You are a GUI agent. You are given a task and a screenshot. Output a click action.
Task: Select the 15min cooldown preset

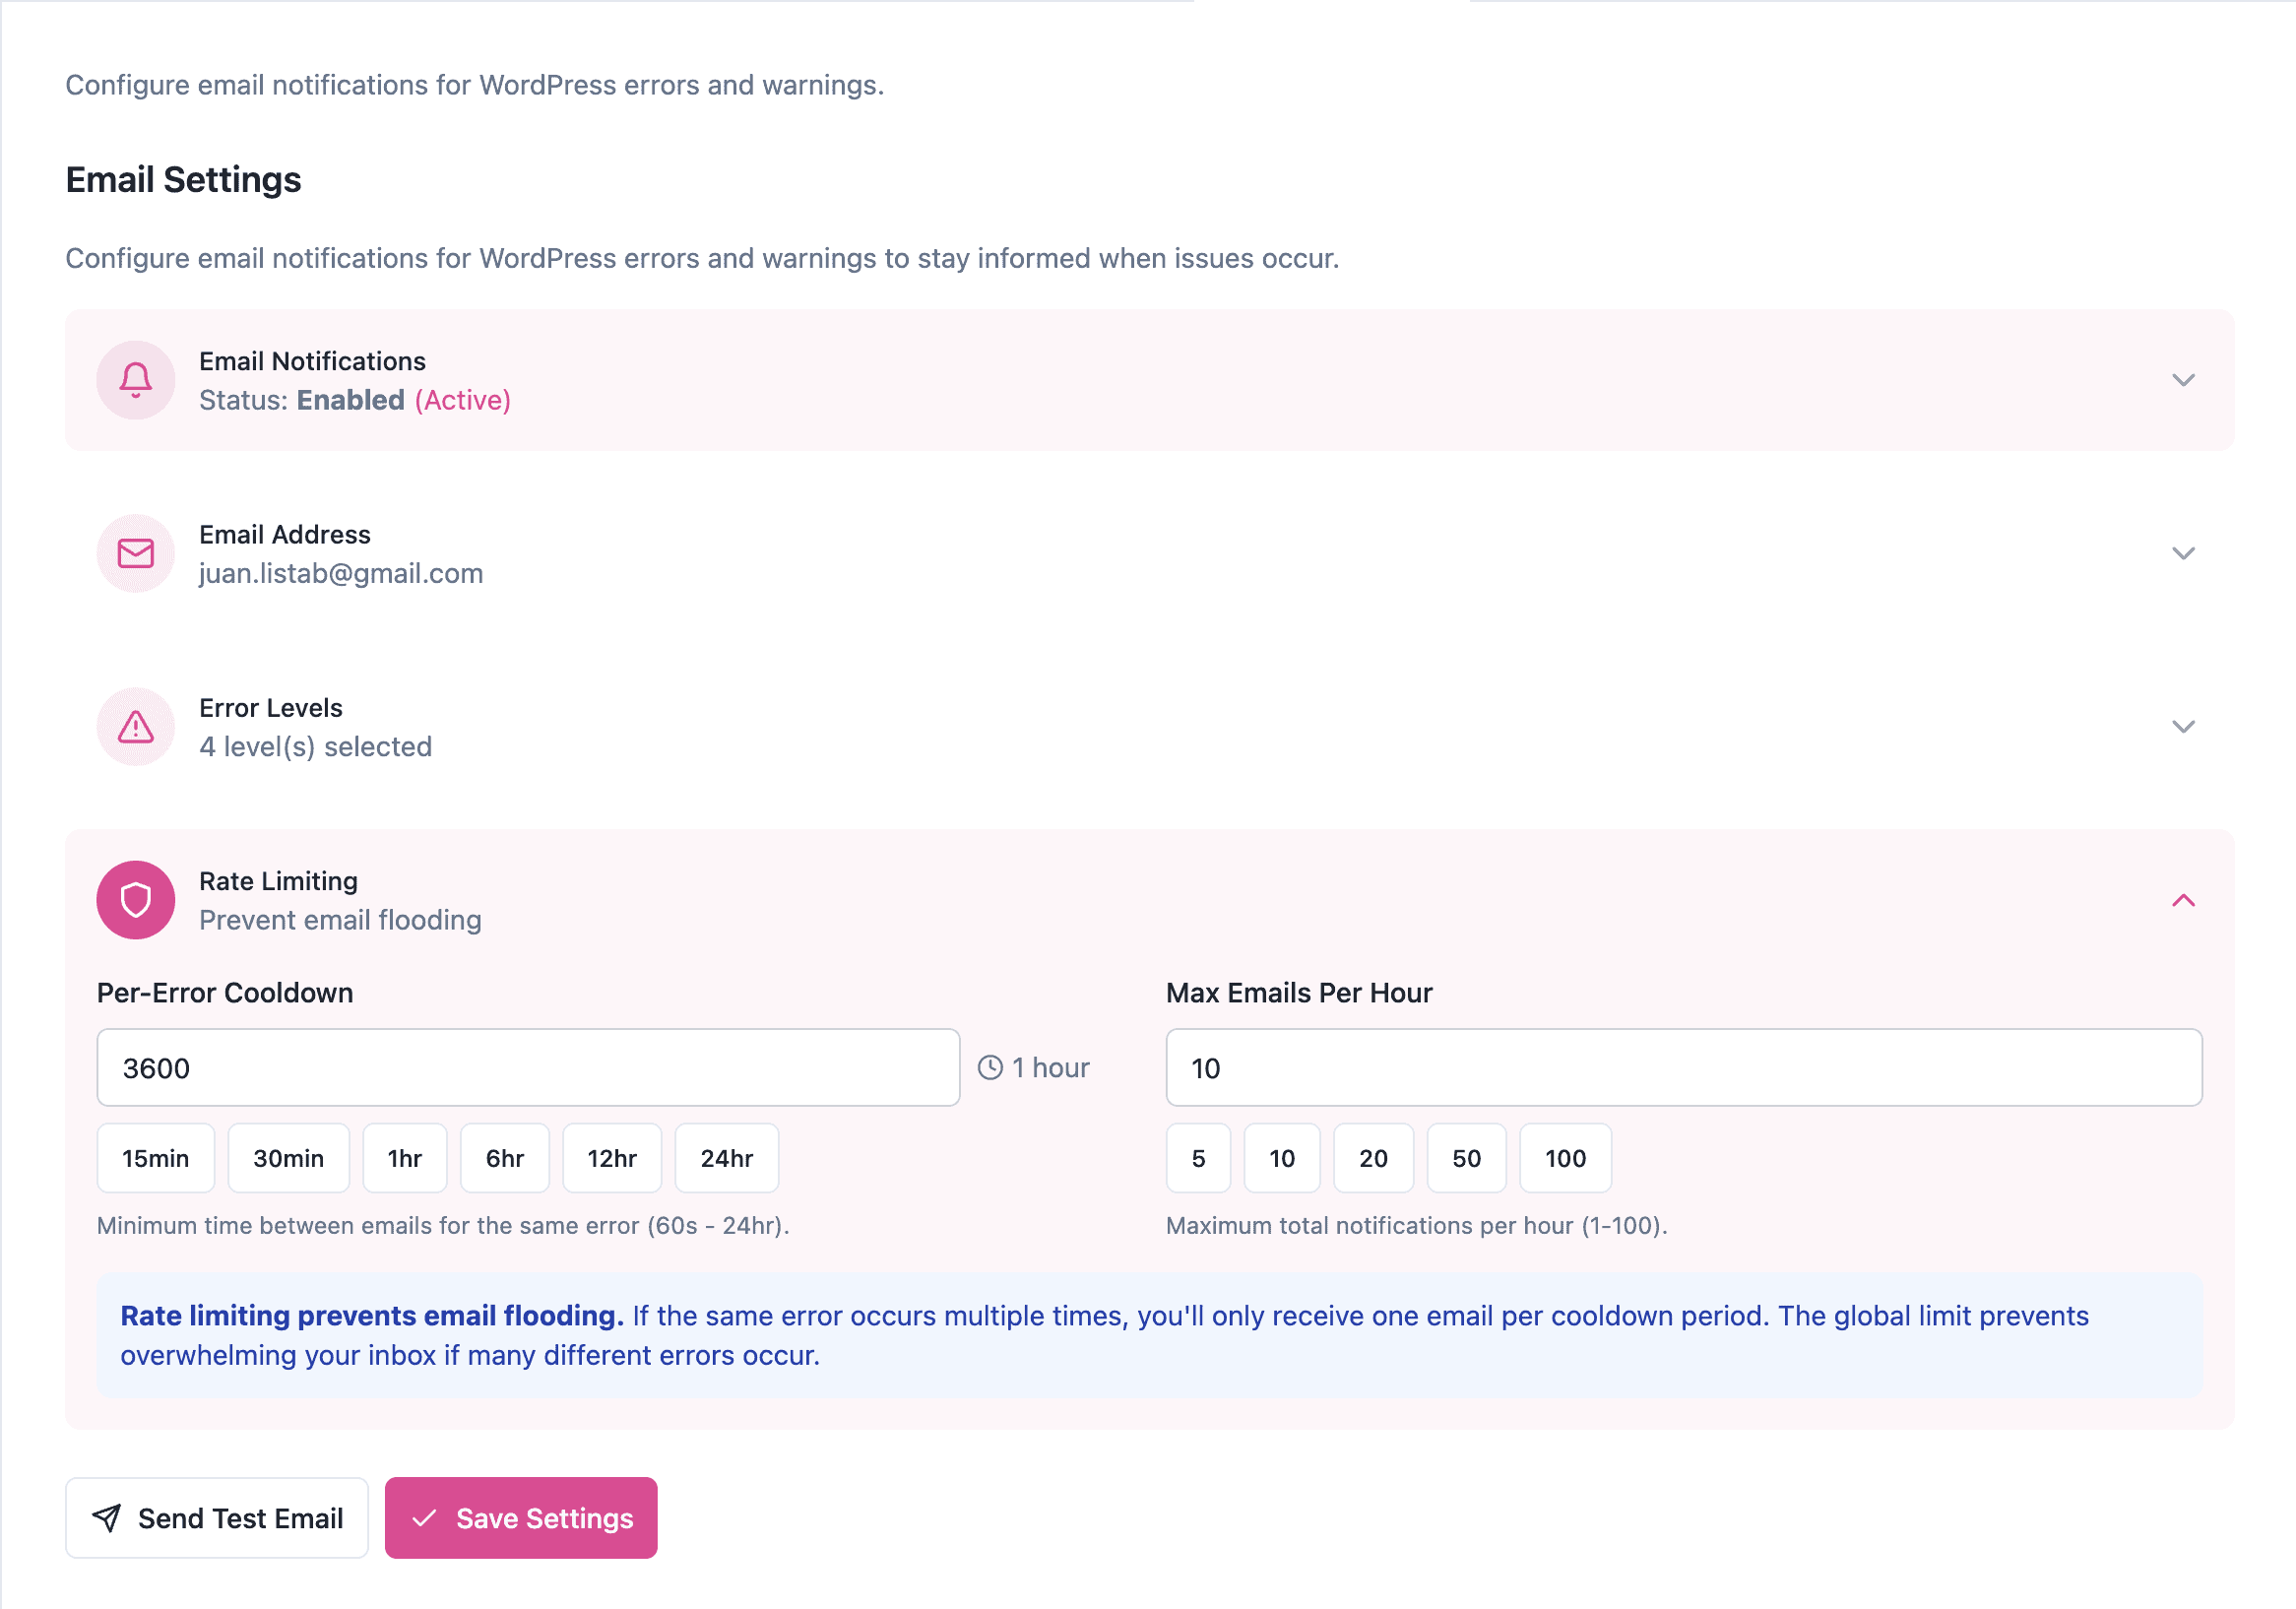[x=155, y=1158]
